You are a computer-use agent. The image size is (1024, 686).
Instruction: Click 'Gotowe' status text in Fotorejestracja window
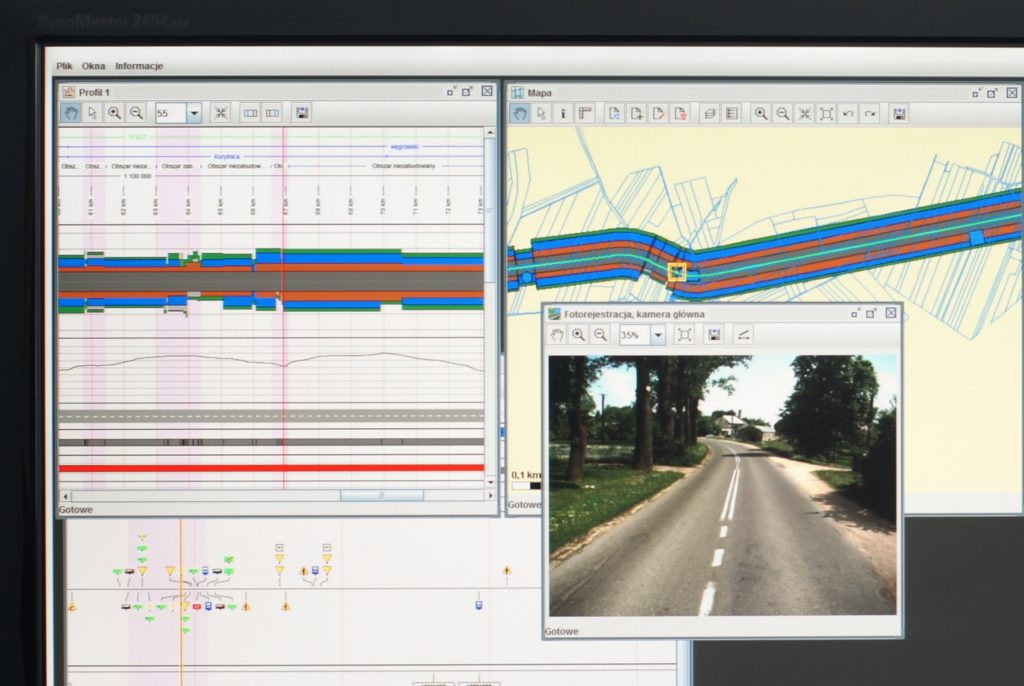561,631
